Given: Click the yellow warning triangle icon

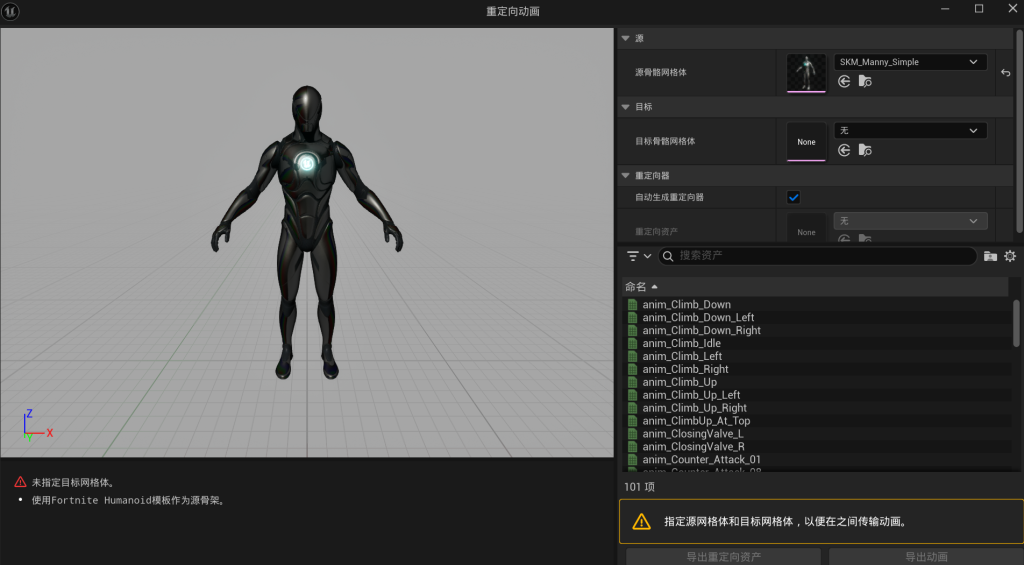Looking at the screenshot, I should [641, 521].
